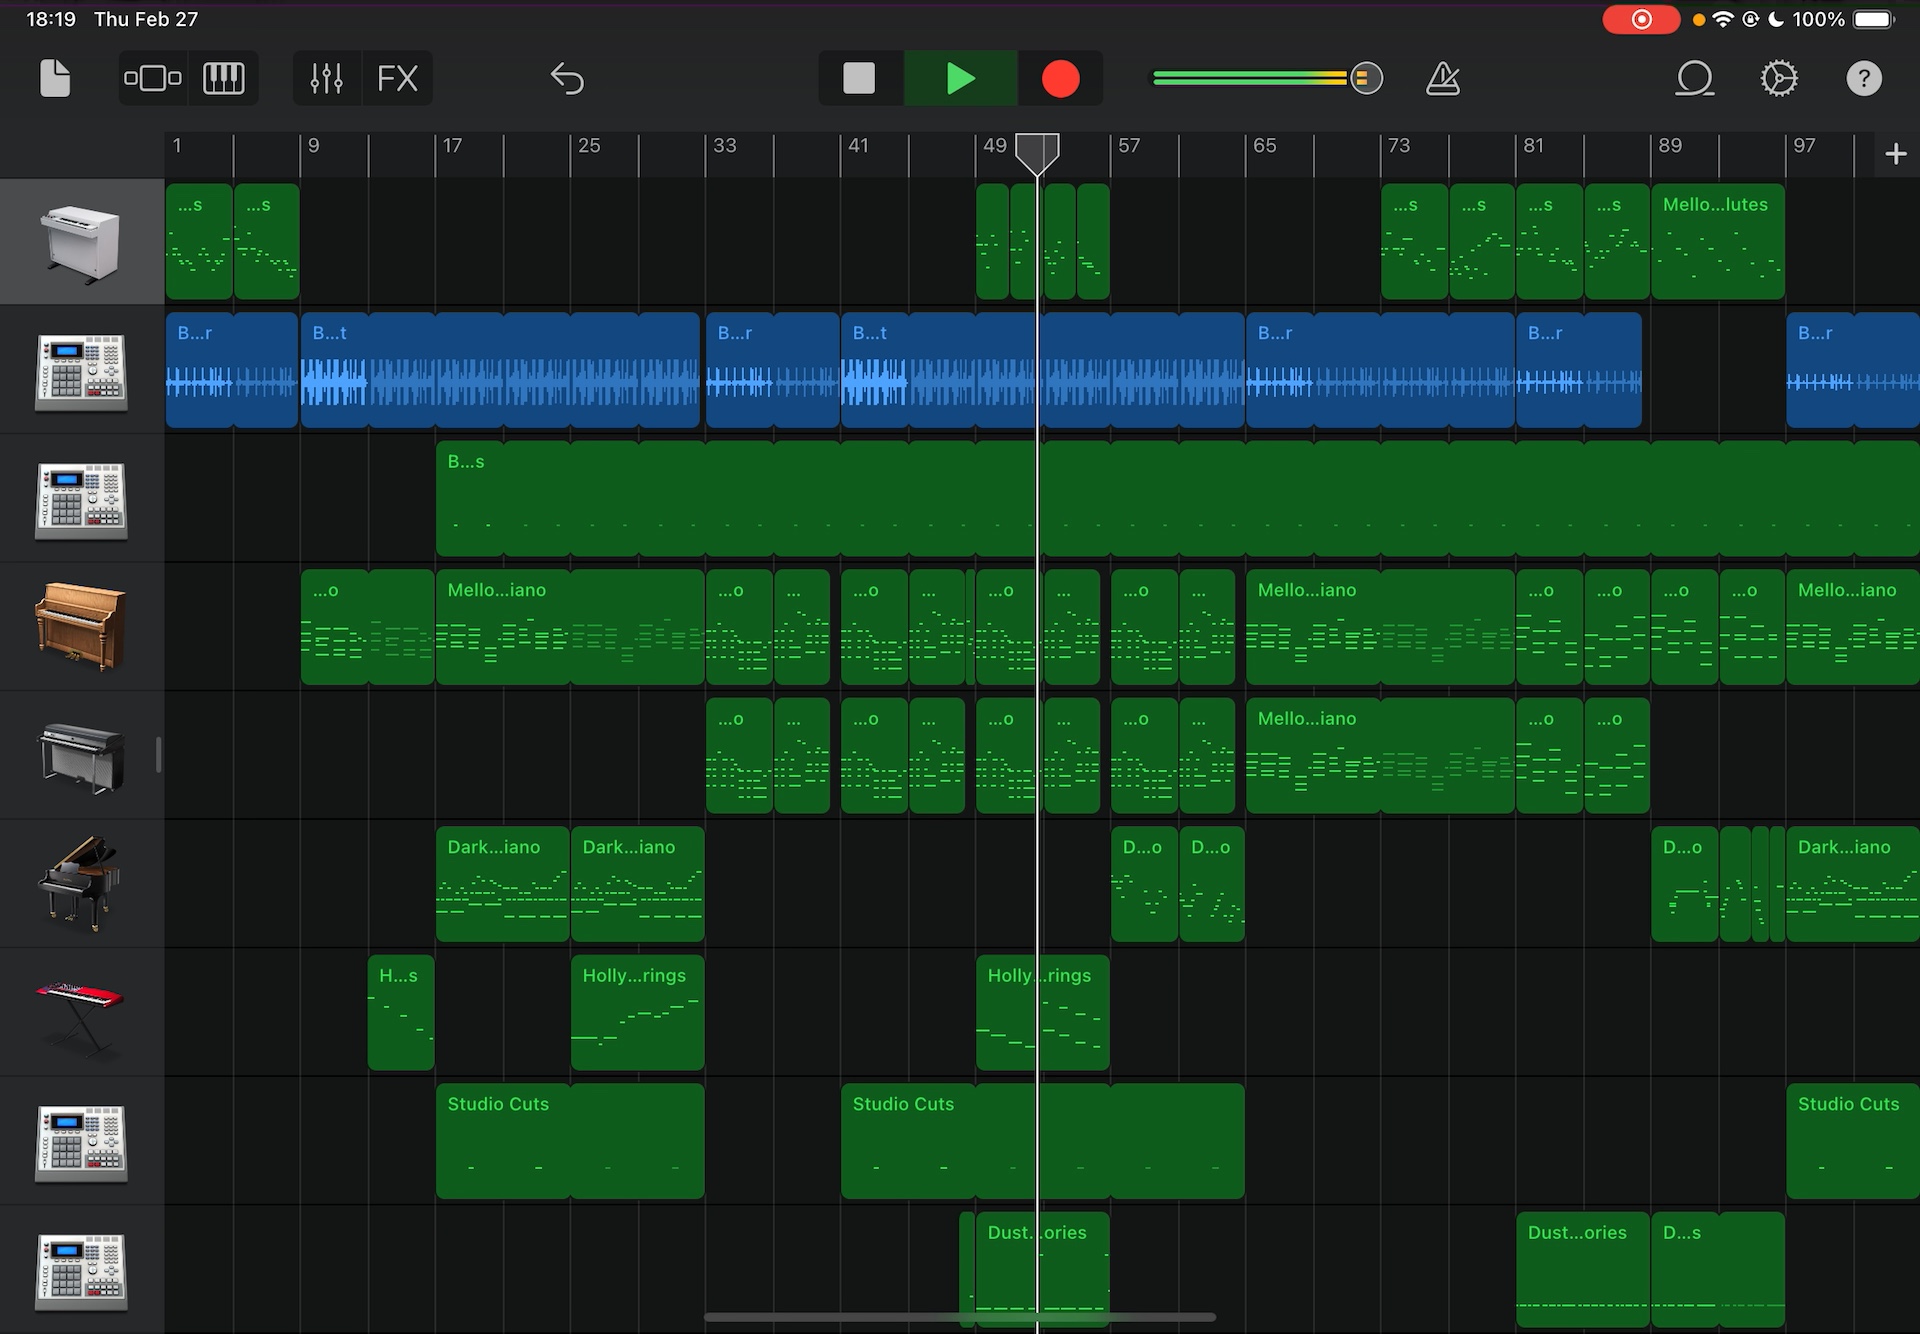Screen dimensions: 1920x1334
Task: Switch to the Live Loops grid view button
Action: (153, 78)
